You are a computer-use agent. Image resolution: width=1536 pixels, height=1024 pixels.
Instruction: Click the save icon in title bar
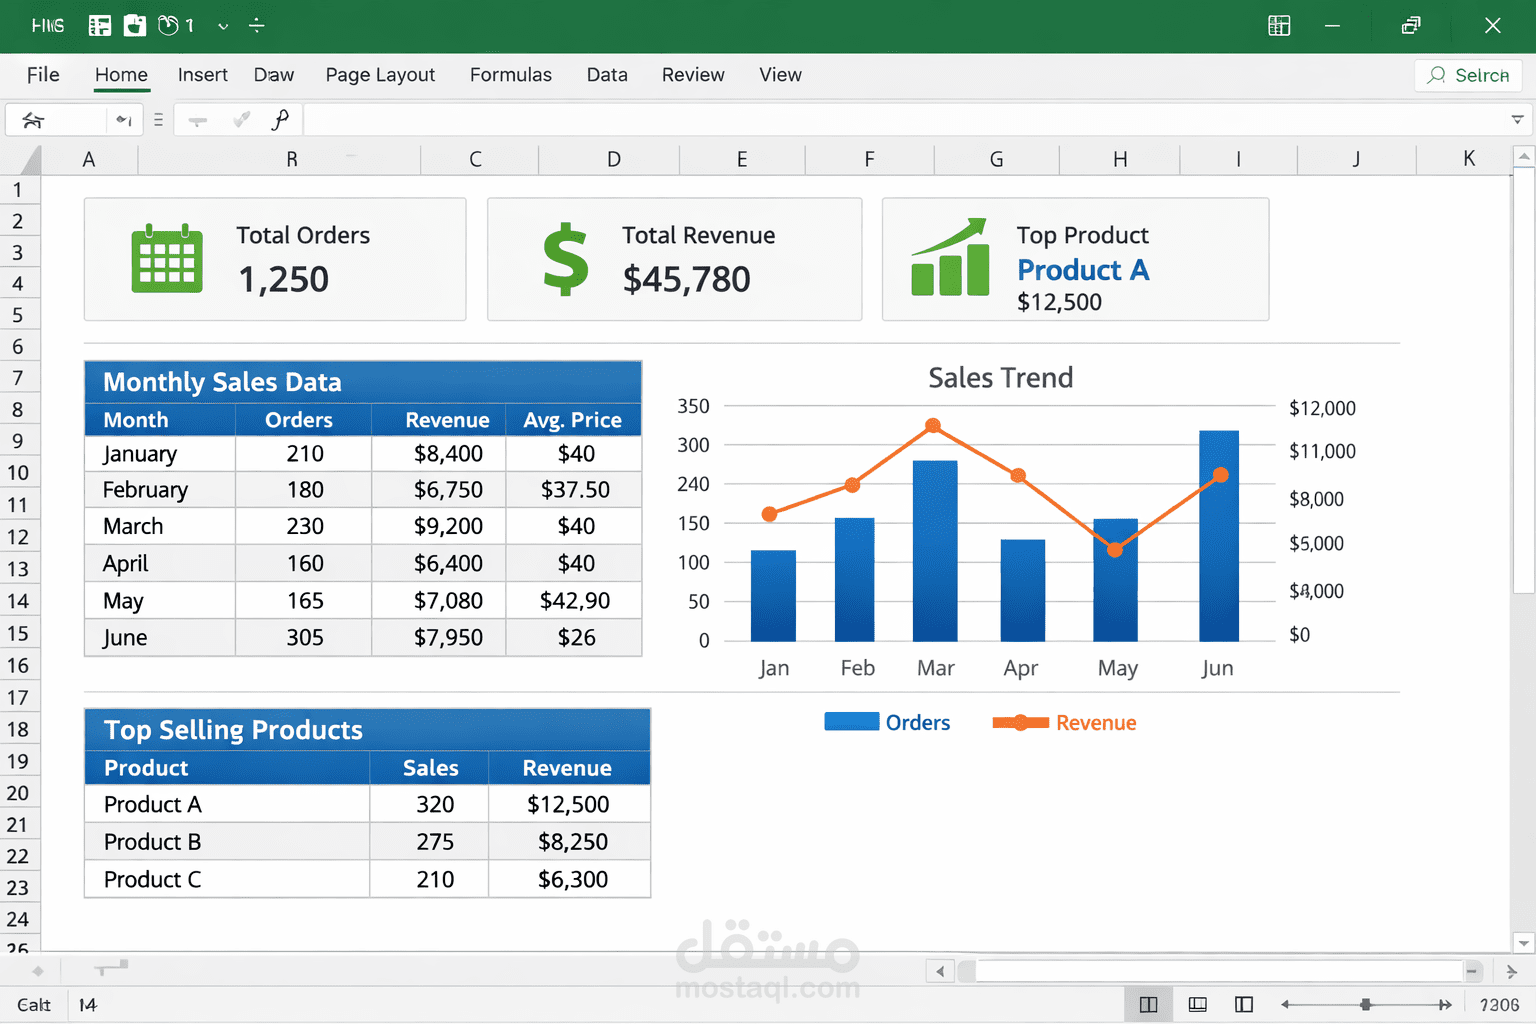(135, 26)
